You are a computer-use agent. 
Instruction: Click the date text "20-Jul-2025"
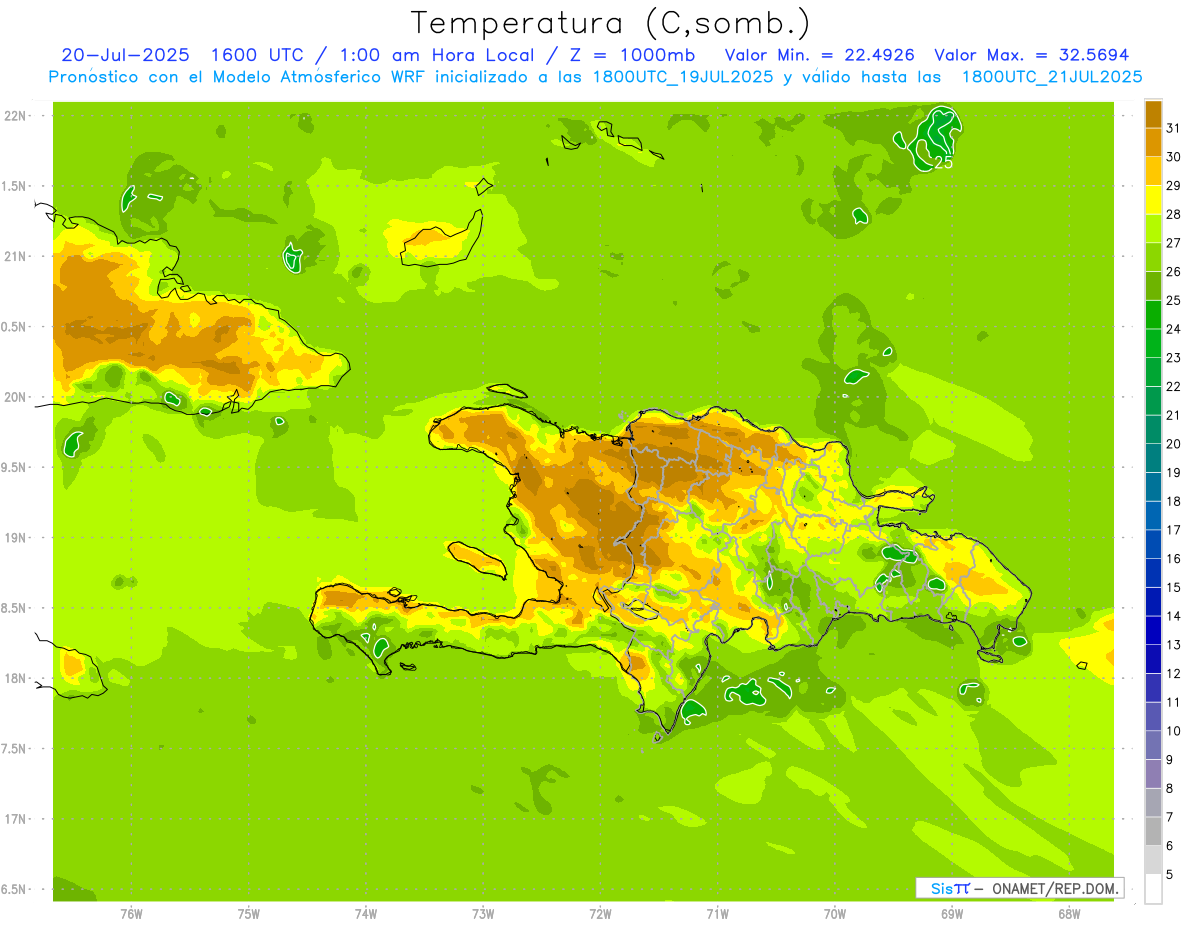pyautogui.click(x=125, y=55)
